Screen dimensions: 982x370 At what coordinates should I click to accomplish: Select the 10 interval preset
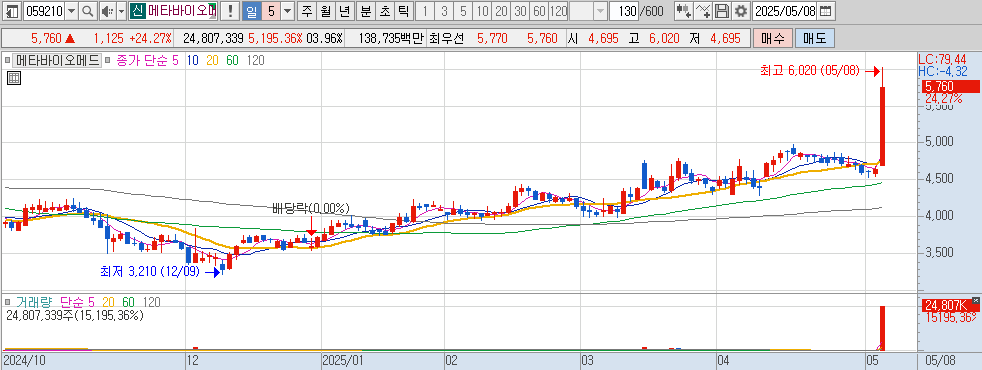pos(482,11)
